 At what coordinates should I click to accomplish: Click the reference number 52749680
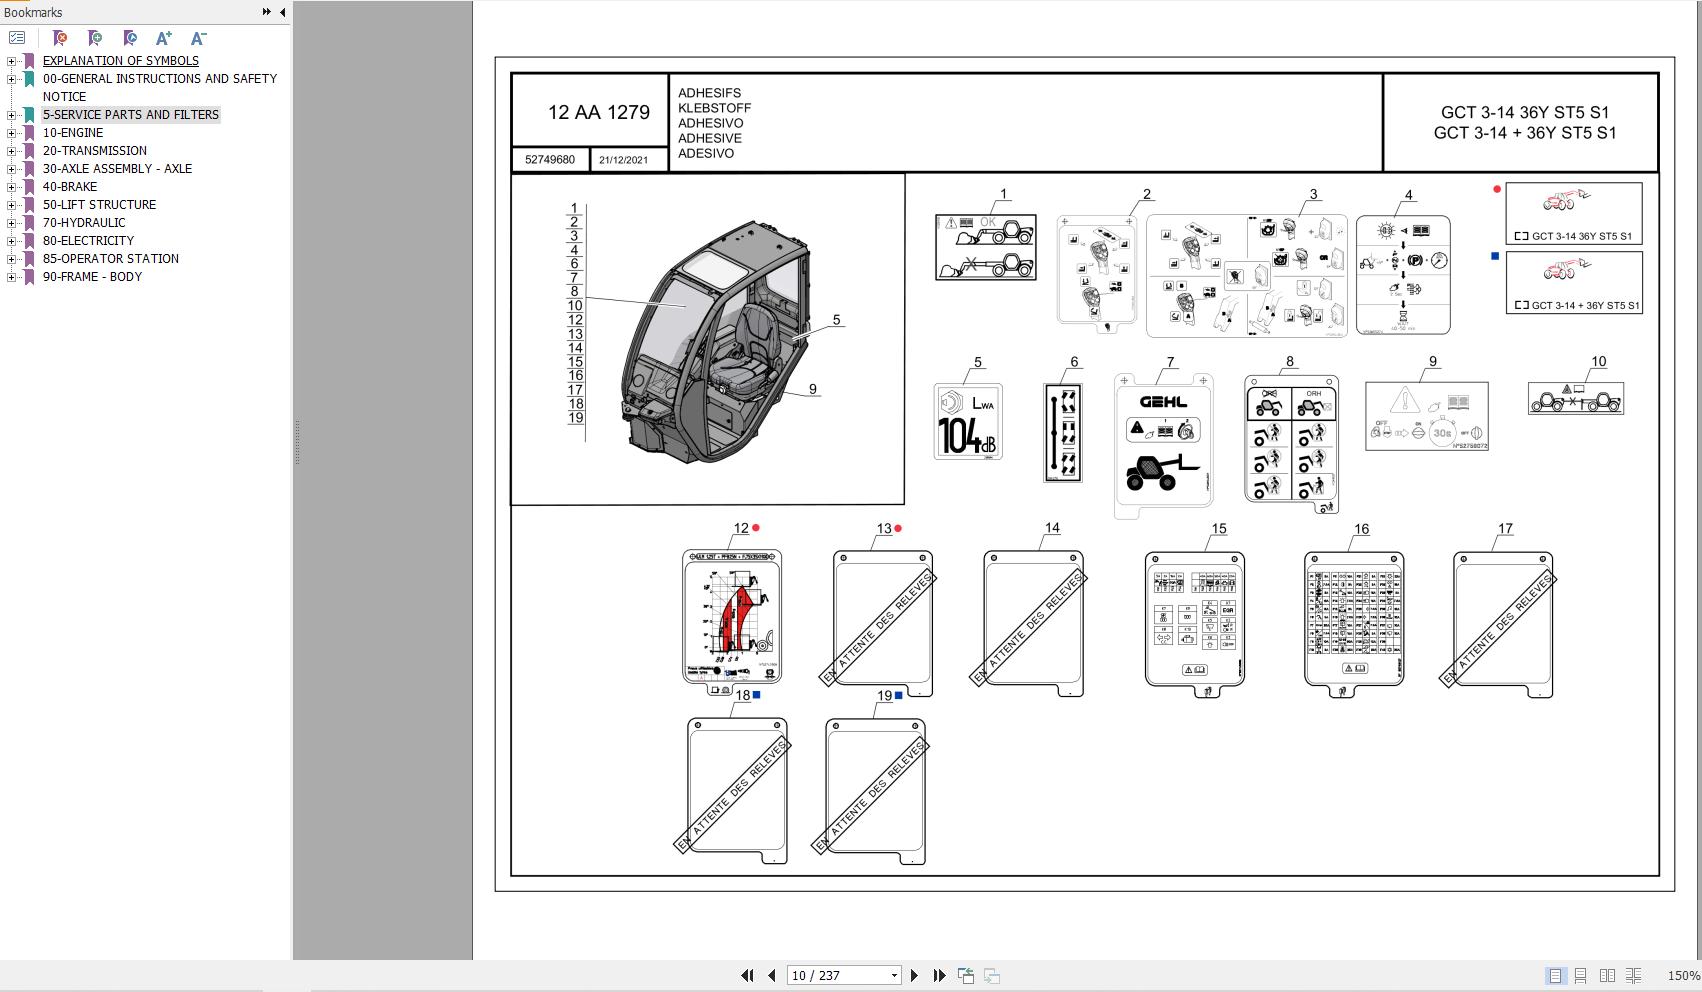pos(550,160)
